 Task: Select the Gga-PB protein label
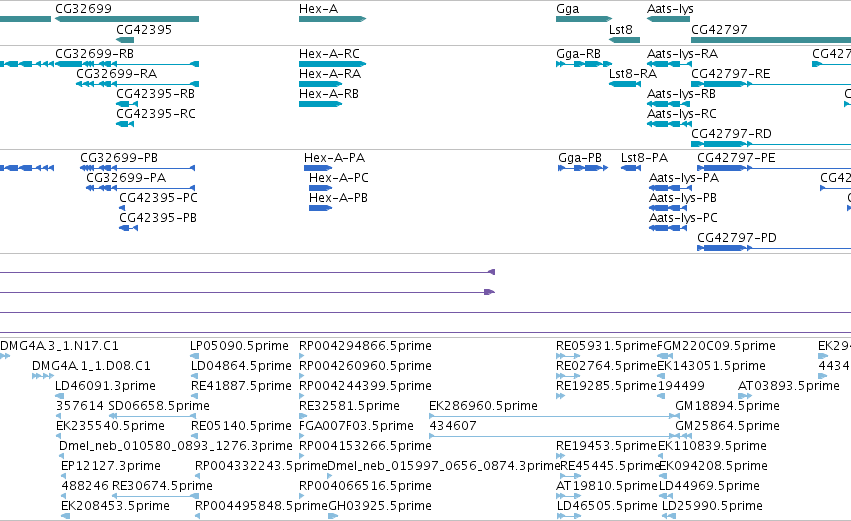(x=580, y=158)
